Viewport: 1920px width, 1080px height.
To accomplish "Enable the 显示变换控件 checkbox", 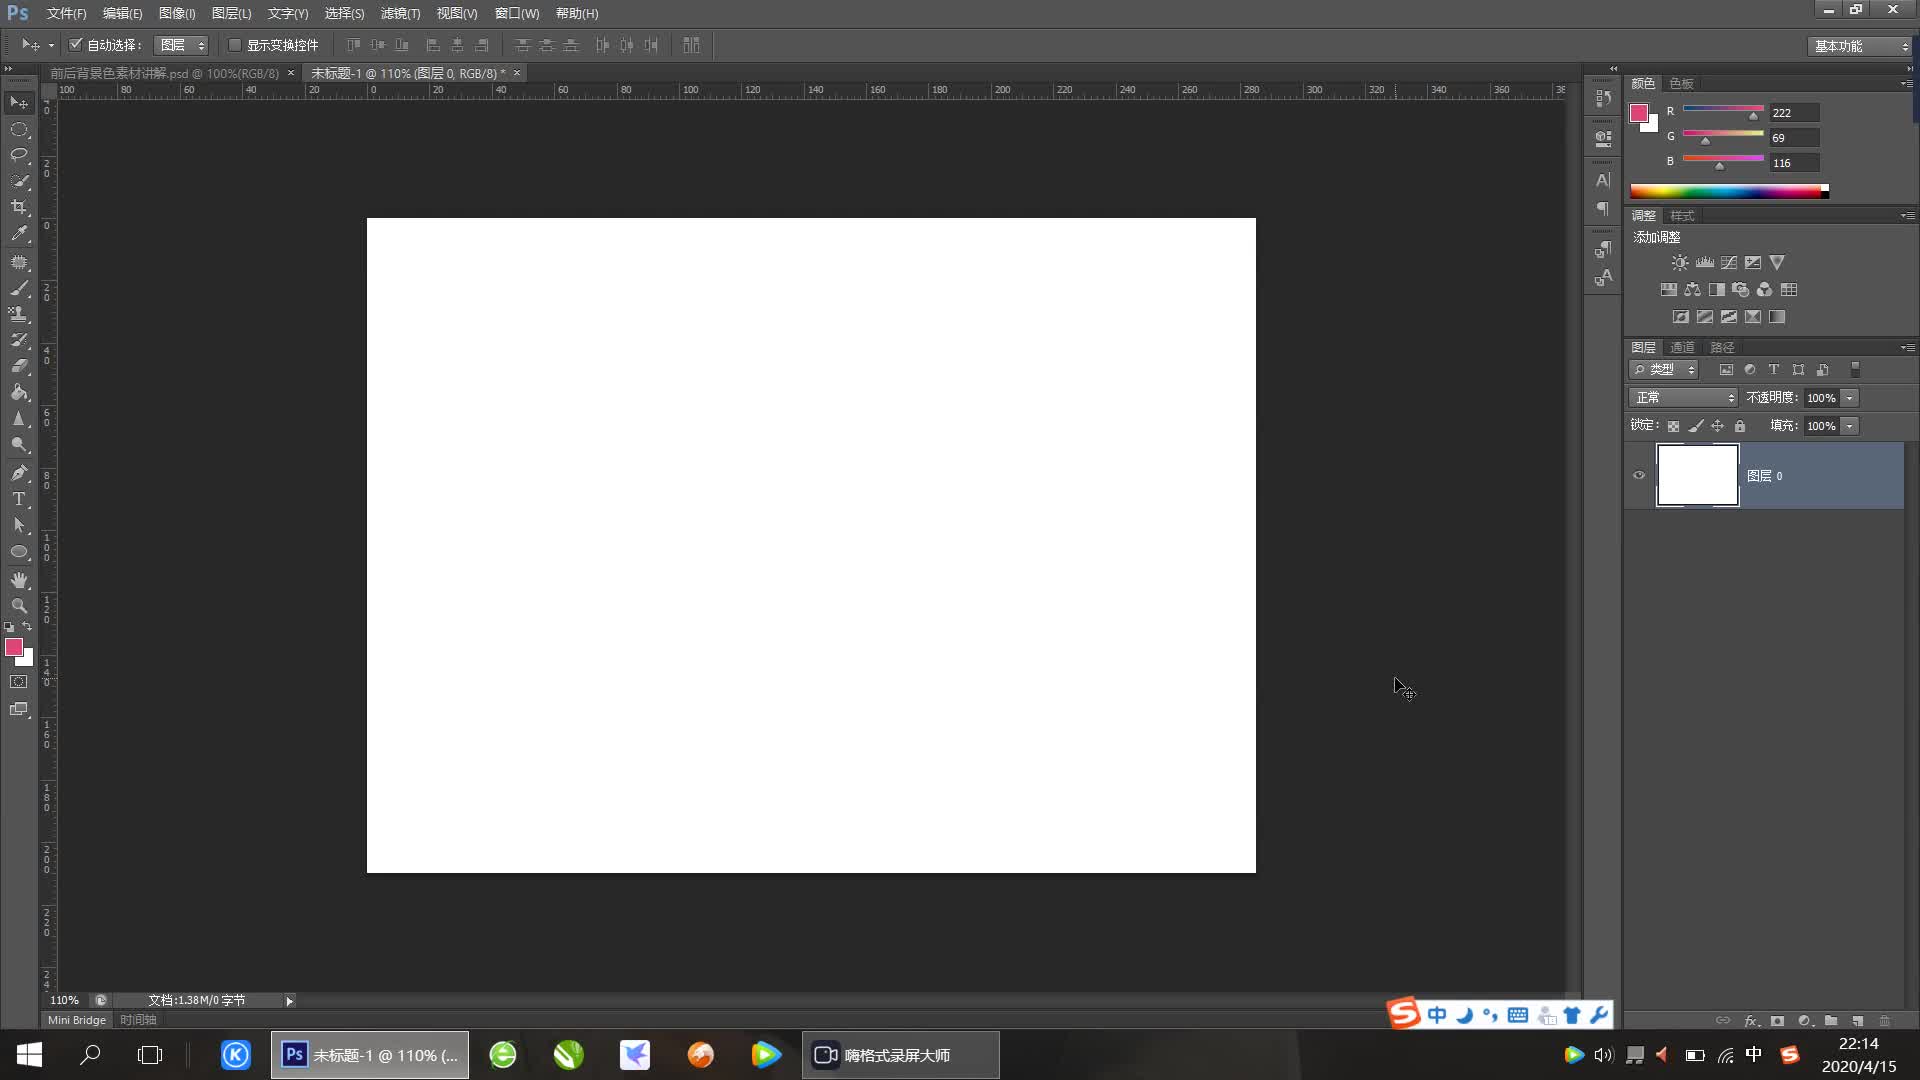I will [235, 45].
